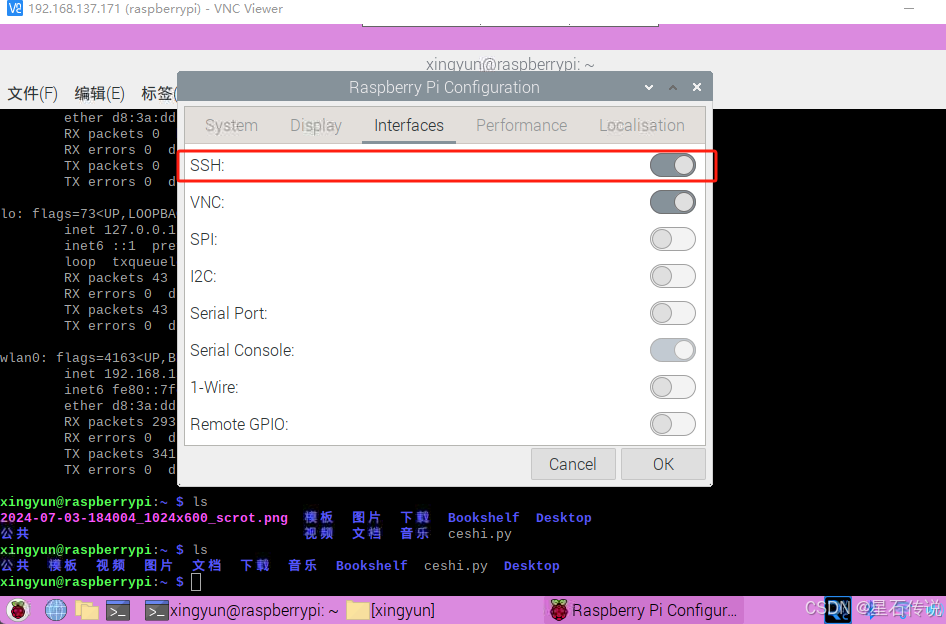Click the Cancel button

click(x=573, y=464)
